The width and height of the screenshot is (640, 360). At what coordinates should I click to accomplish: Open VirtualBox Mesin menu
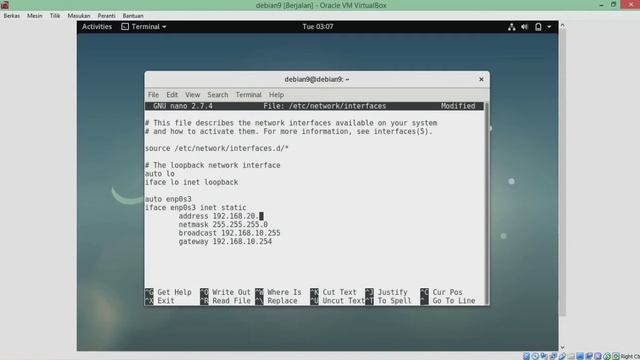pos(35,16)
